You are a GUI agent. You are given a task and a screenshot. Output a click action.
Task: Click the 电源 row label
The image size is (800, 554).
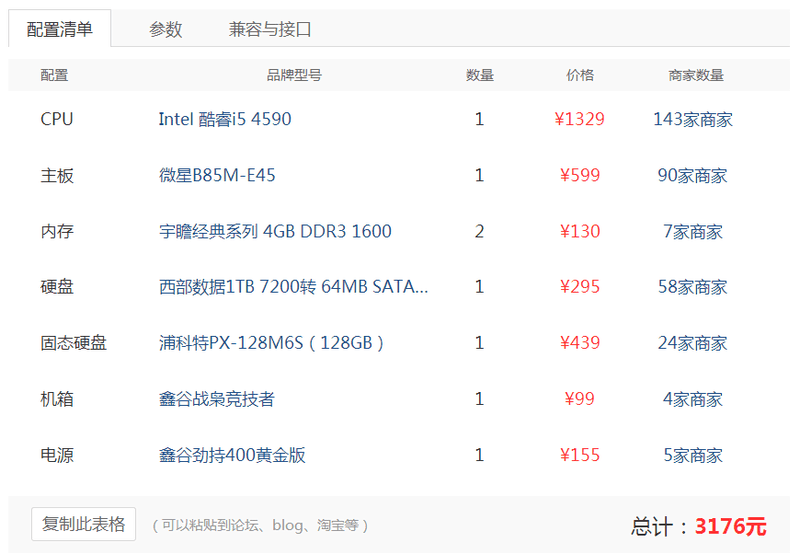57,456
